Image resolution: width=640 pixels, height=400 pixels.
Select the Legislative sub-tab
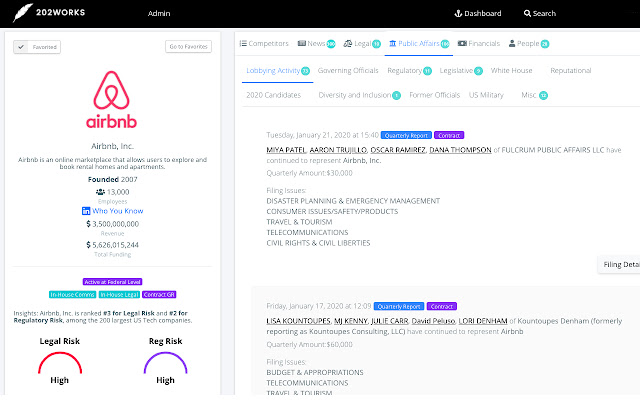point(461,71)
